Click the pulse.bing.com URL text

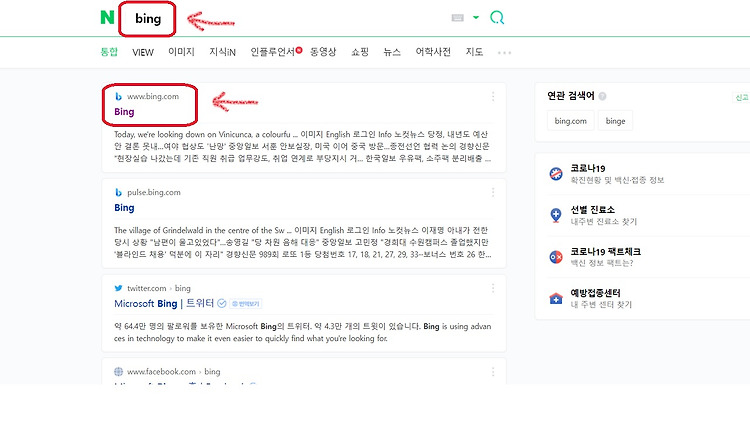point(154,192)
